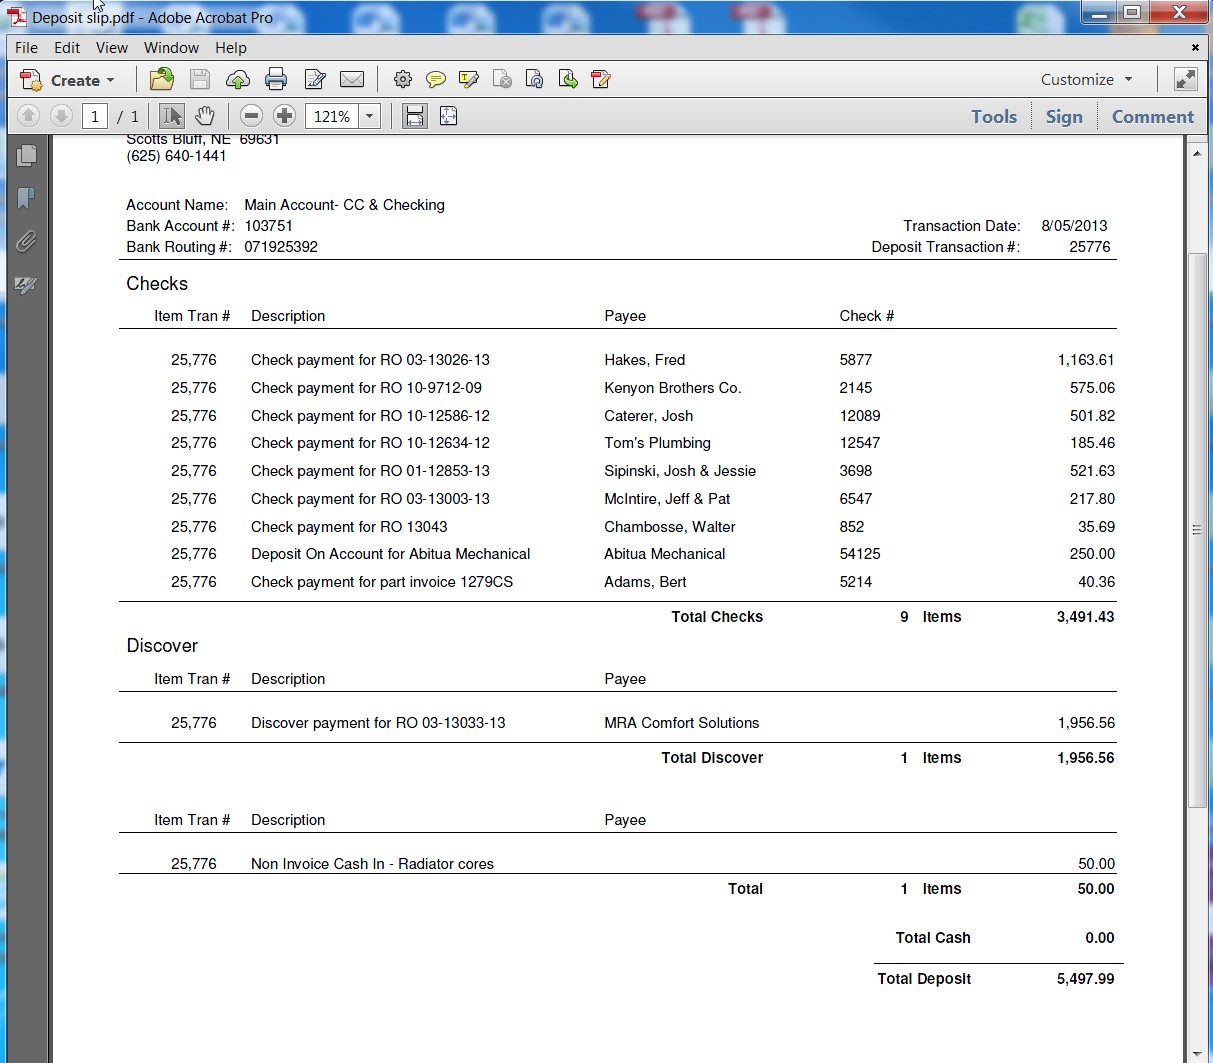The image size is (1213, 1063).
Task: Select the Highlight Text tool
Action: [x=468, y=79]
